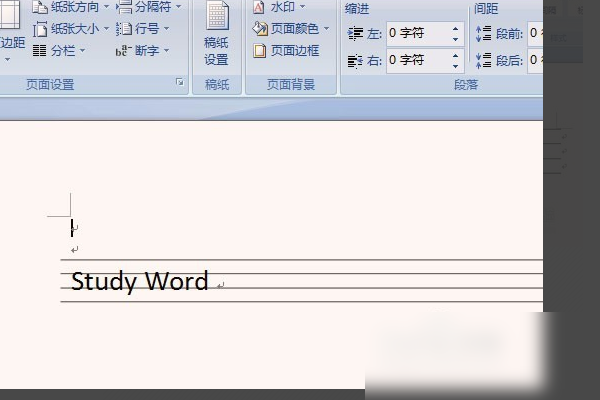Viewport: 600px width, 400px height.
Task: Expand the 分栏 dropdown arrow
Action: coord(82,51)
